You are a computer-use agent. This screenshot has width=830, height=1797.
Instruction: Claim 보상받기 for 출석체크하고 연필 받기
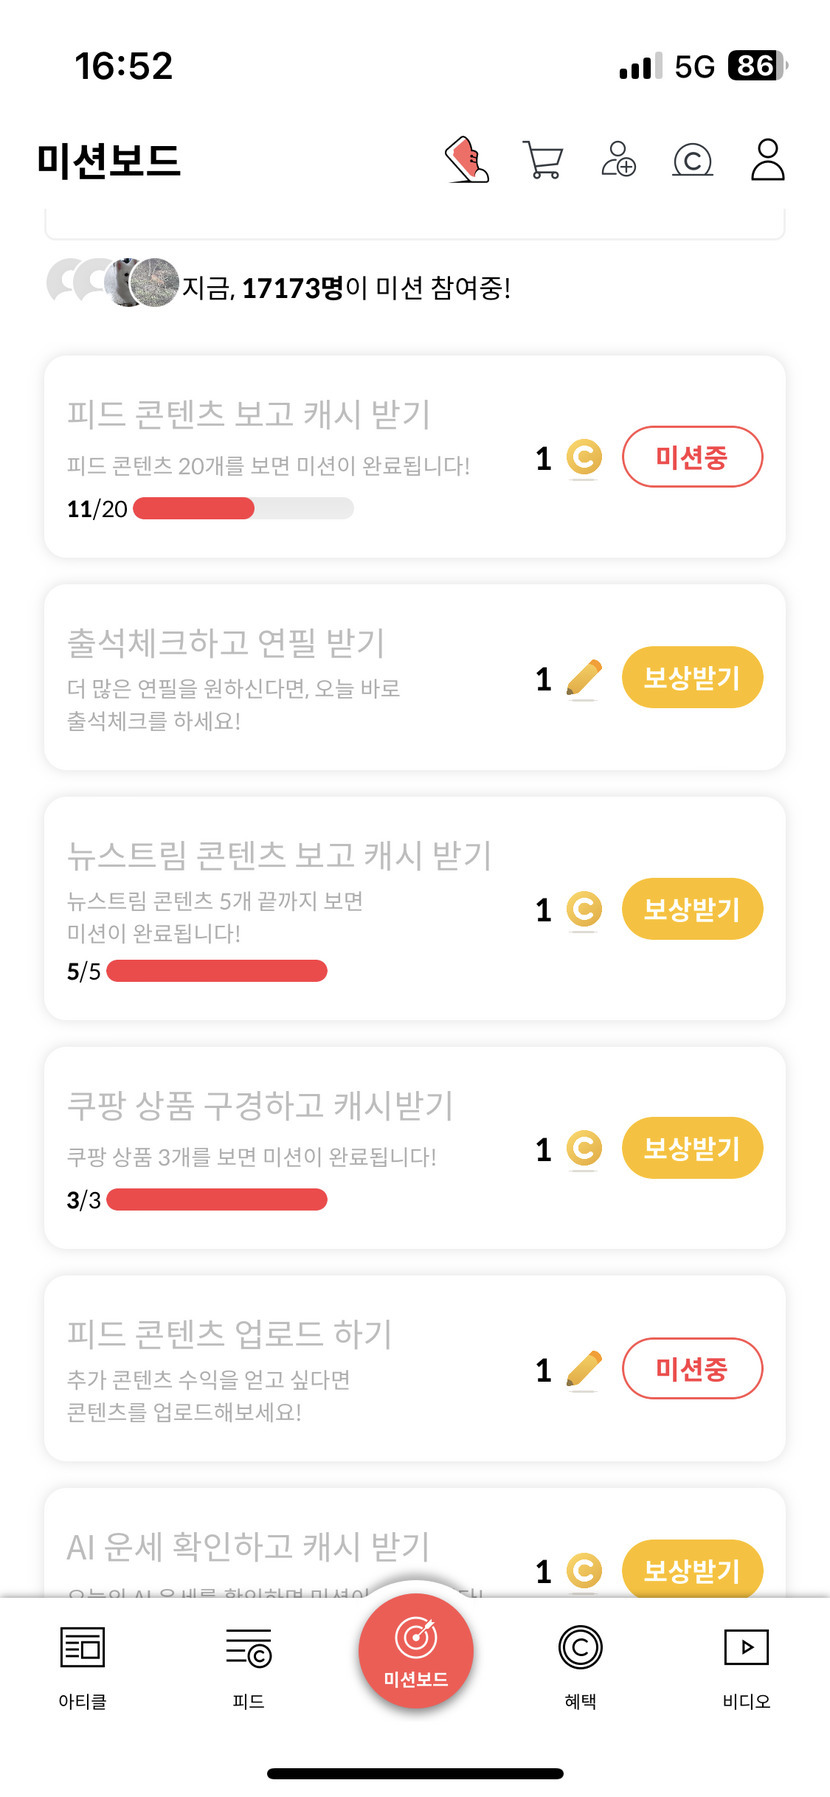[x=692, y=678]
